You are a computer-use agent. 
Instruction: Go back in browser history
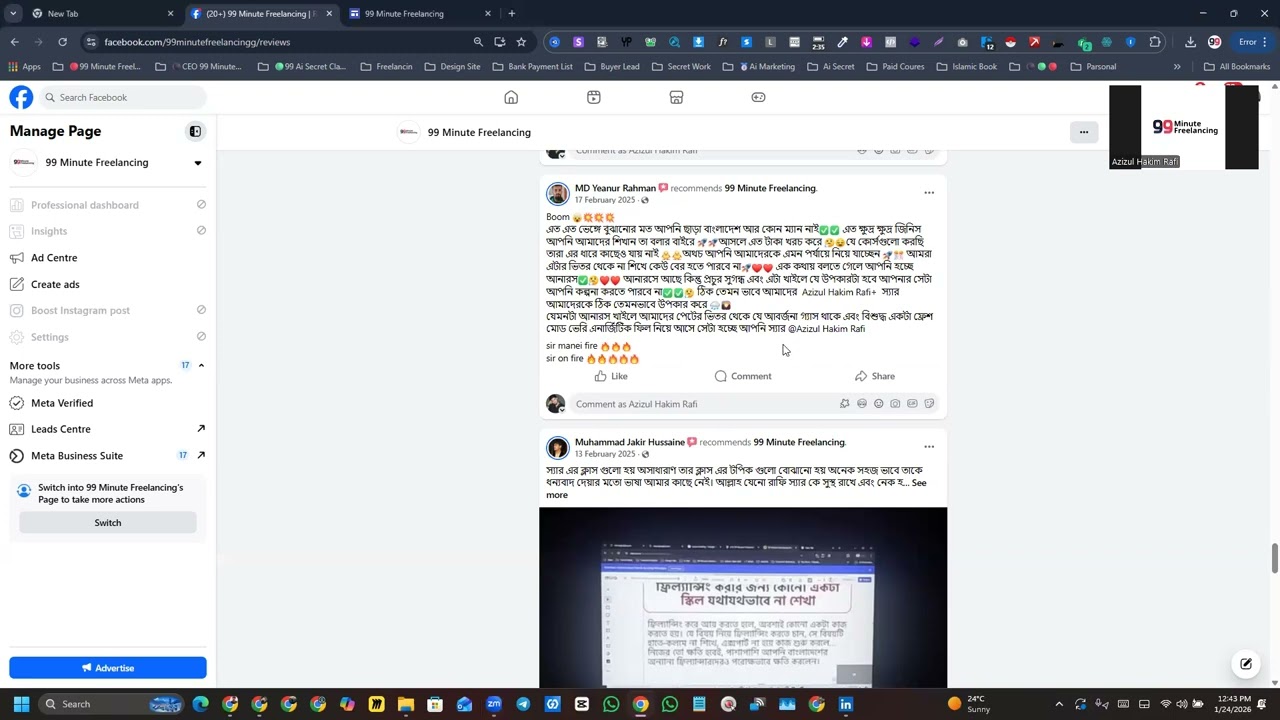(14, 42)
